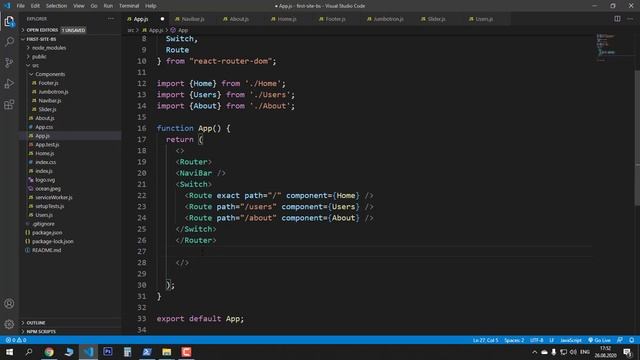Open Photoshop from the taskbar

click(108, 352)
